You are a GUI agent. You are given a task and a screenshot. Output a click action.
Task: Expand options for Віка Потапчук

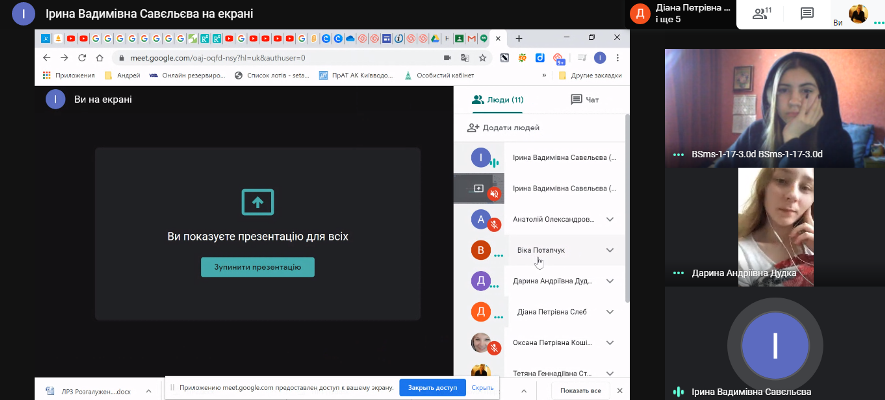tap(609, 250)
